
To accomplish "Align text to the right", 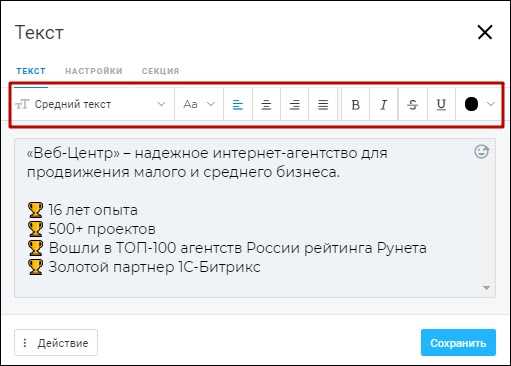I will point(294,105).
